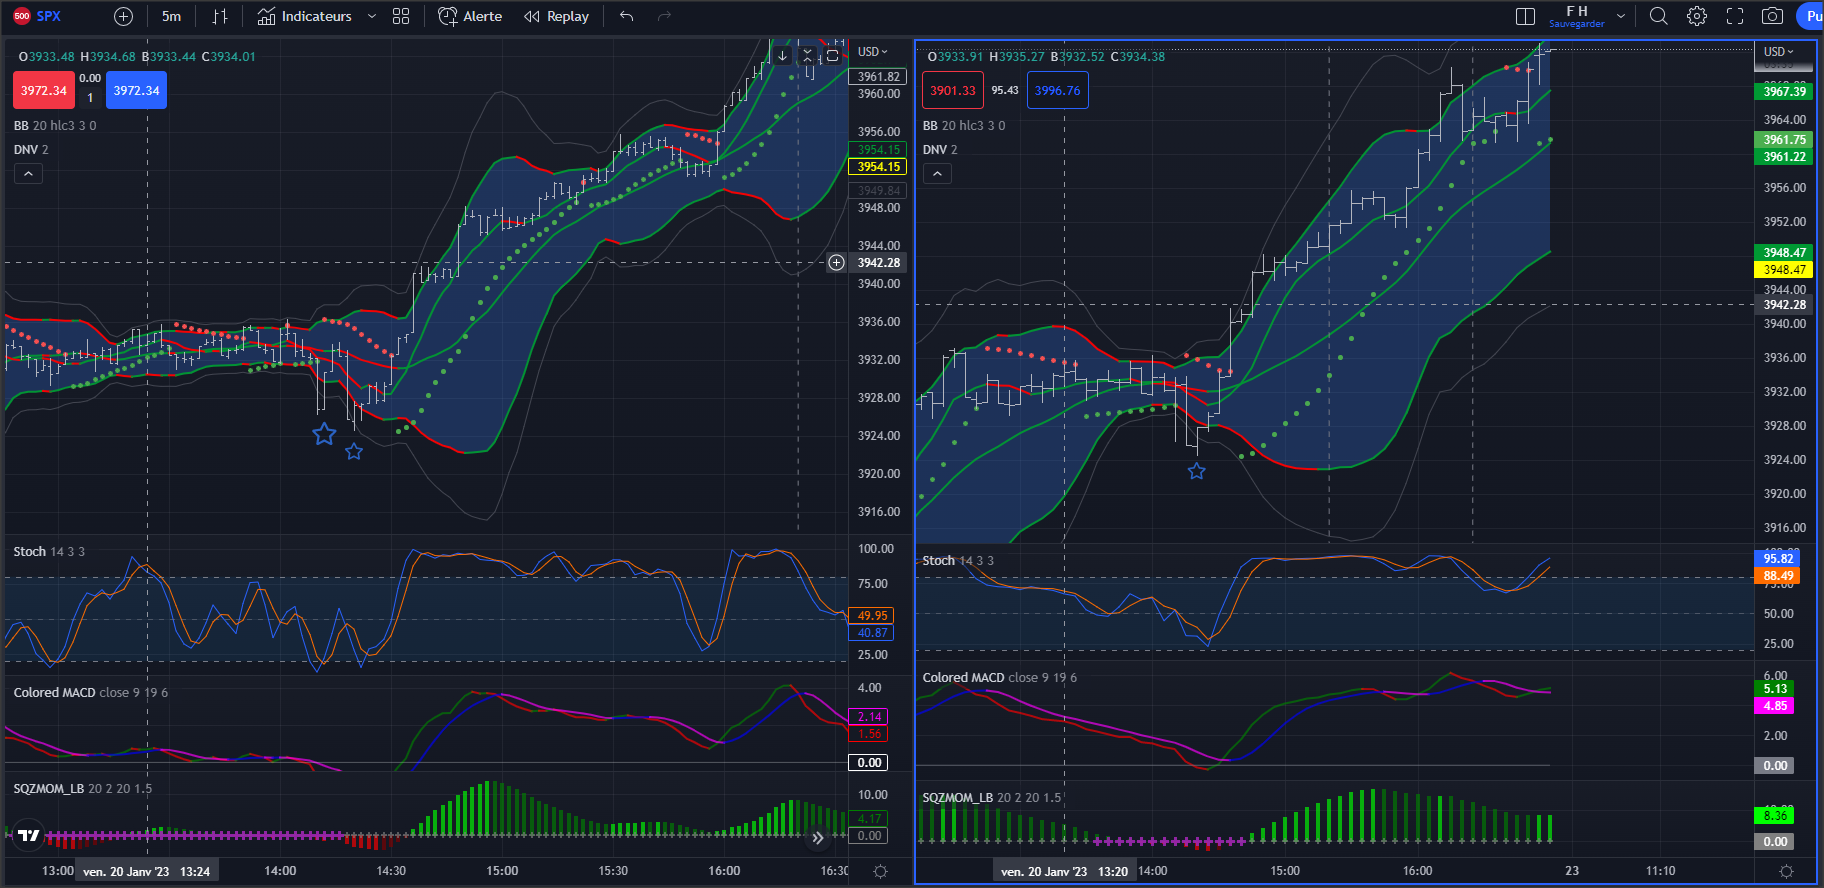Maximize the left chart pane using the square icon
Viewport: 1824px width, 888px height.
pyautogui.click(x=832, y=56)
